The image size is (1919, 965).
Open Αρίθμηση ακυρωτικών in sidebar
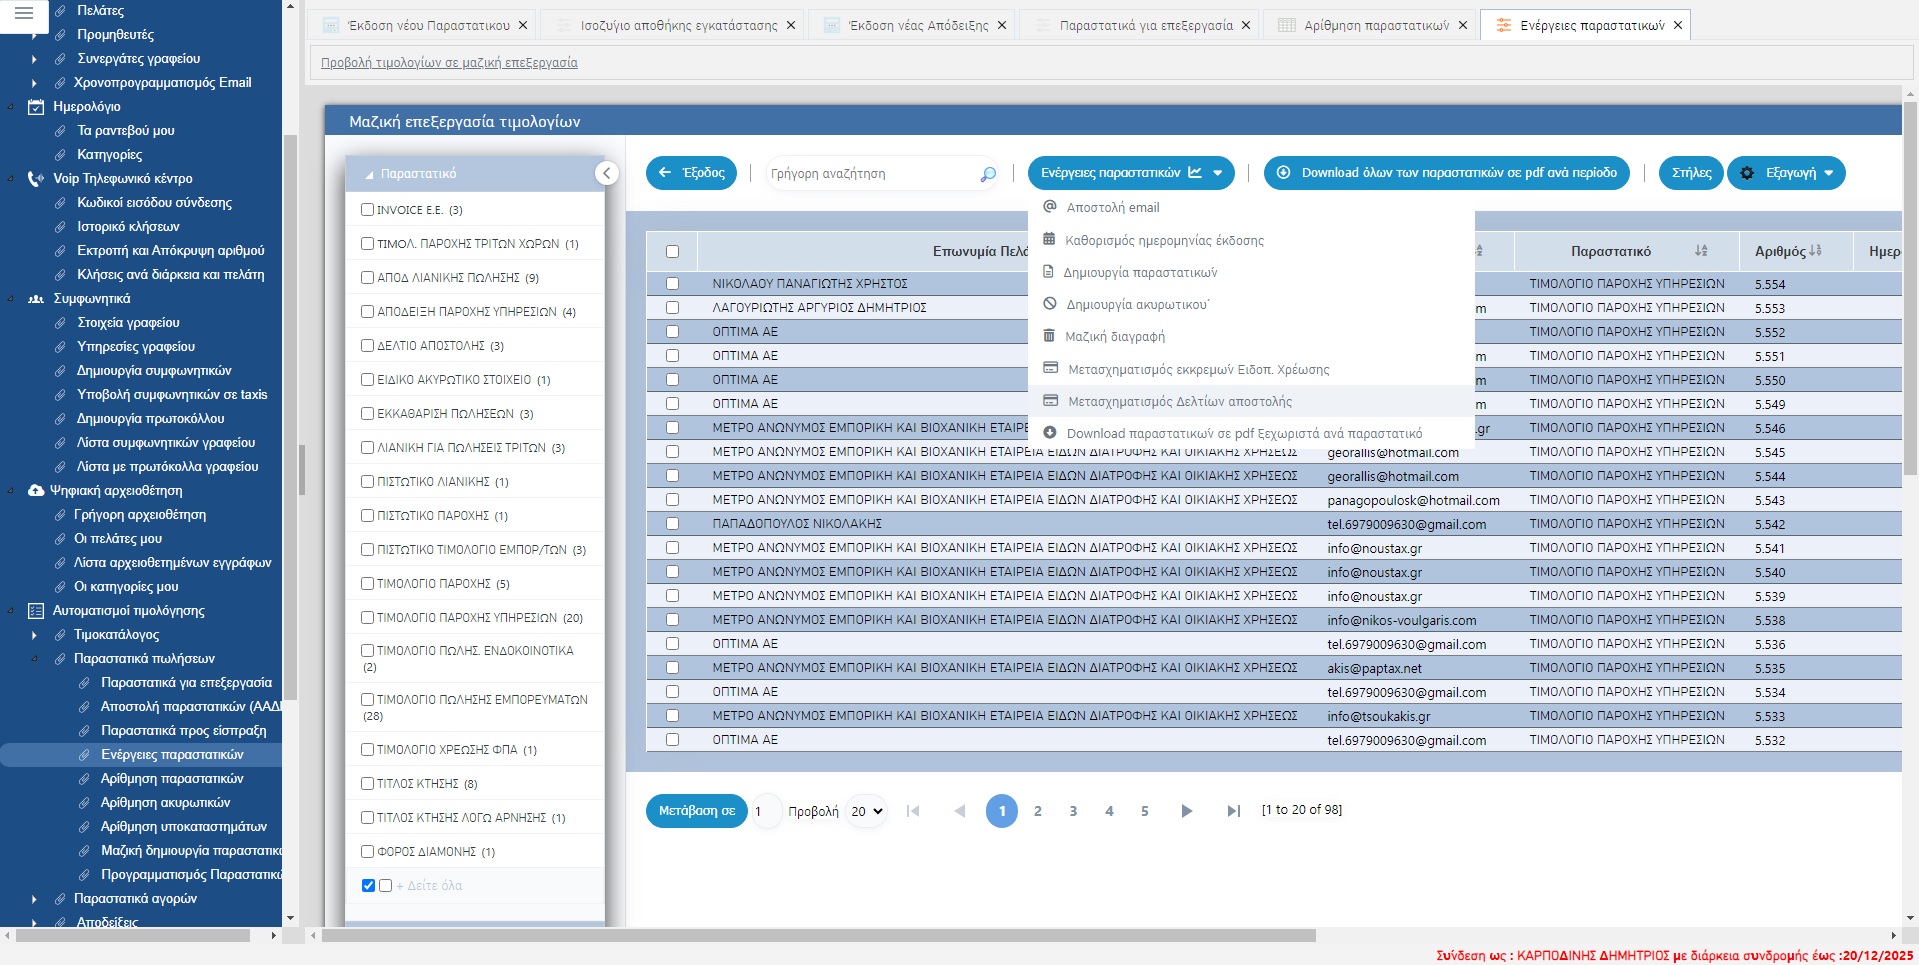(165, 803)
